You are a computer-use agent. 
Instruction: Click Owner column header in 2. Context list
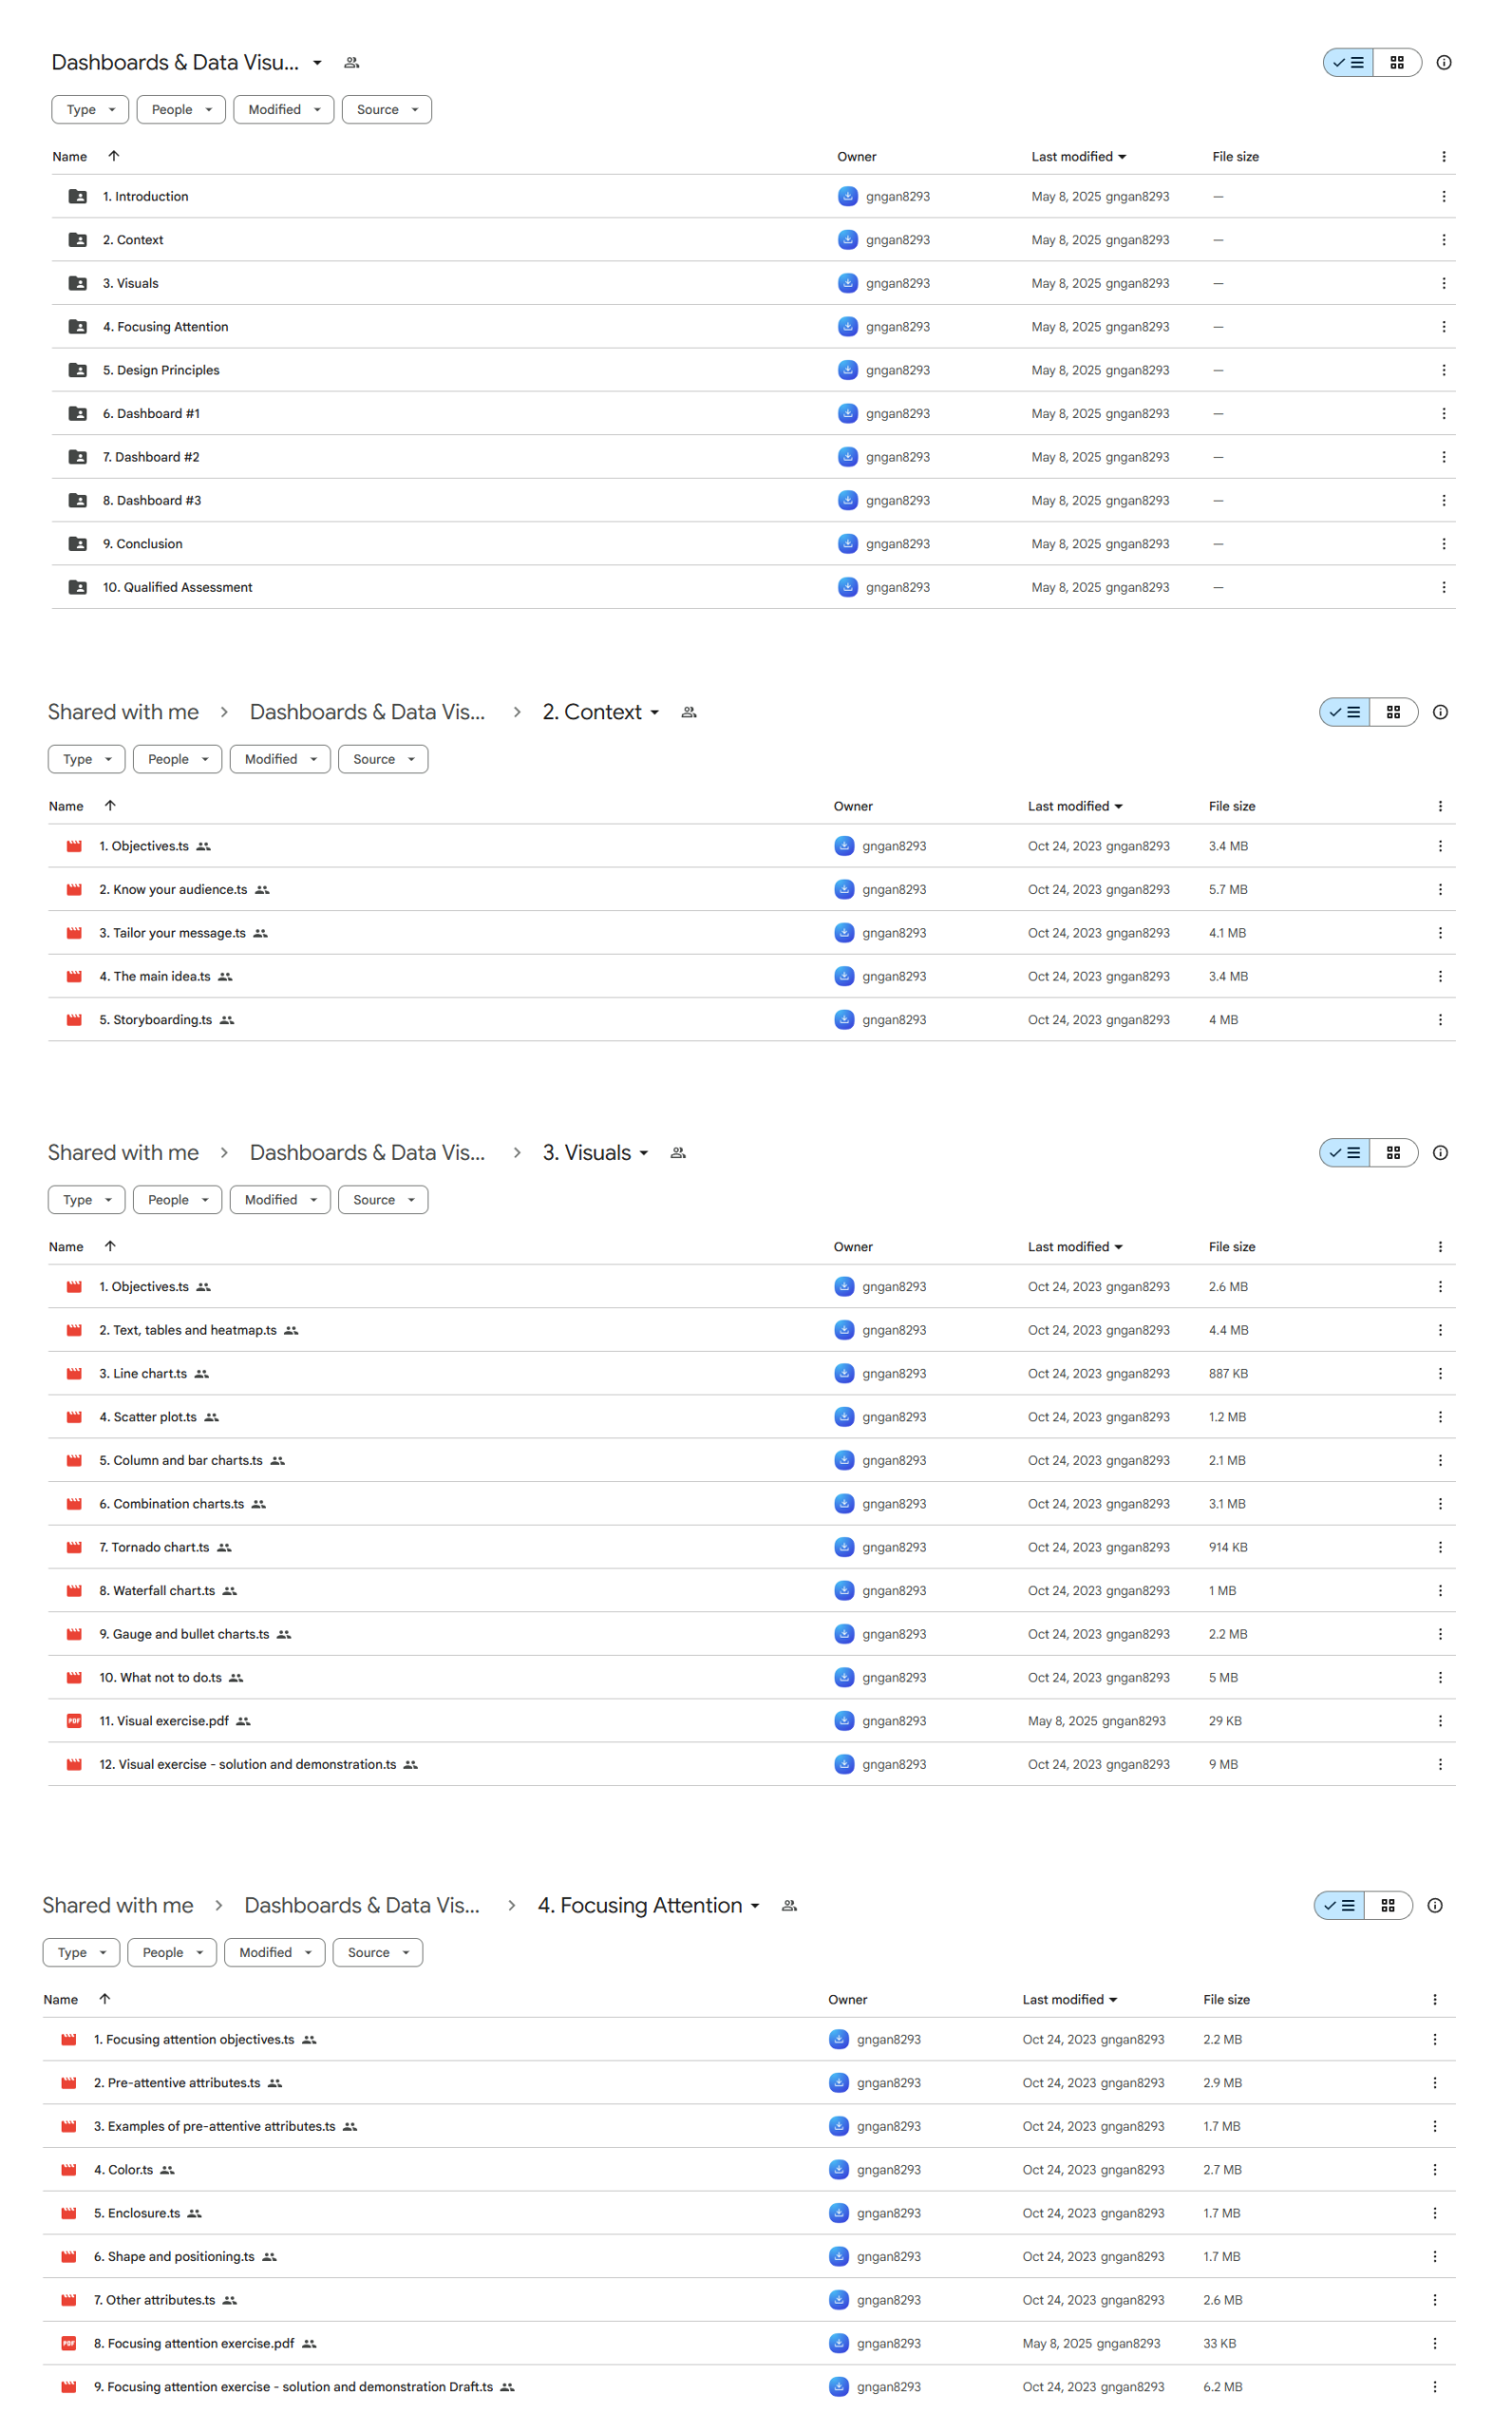pos(852,806)
